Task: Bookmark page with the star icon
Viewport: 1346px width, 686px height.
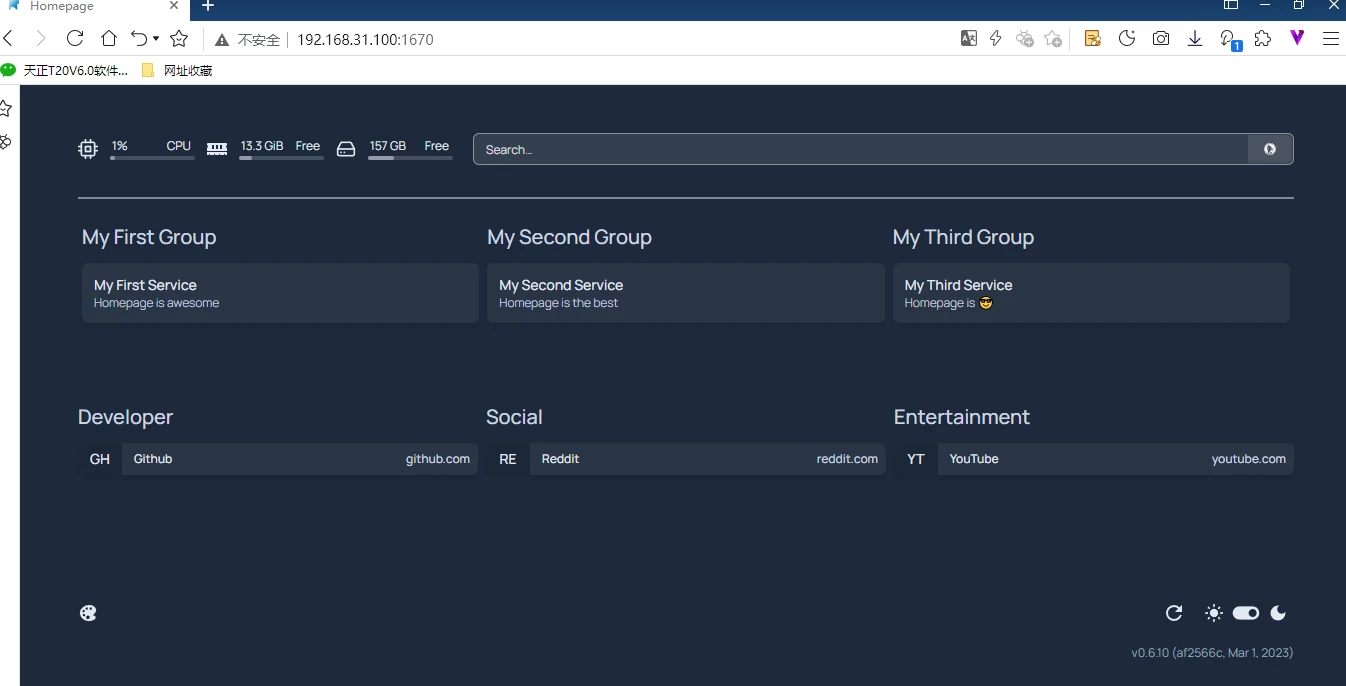Action: (x=179, y=39)
